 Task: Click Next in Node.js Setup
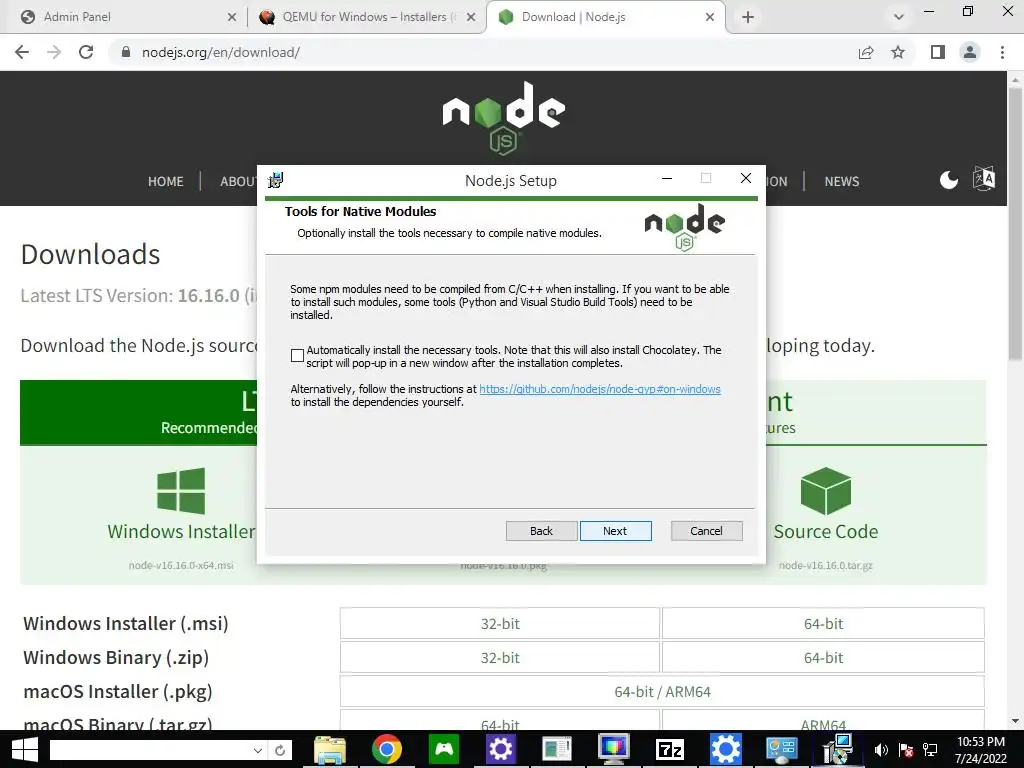coord(615,531)
